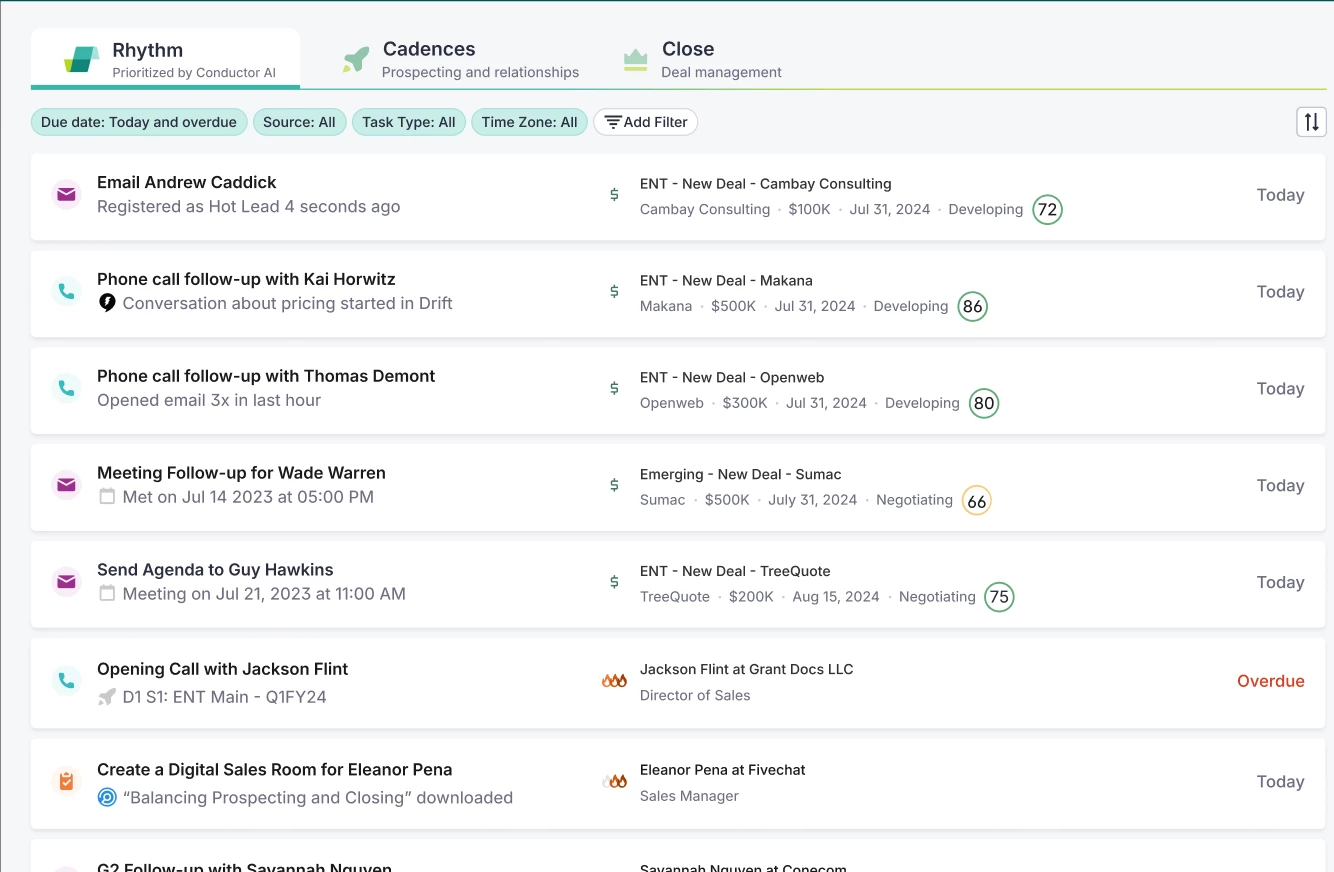
Task: Open Create a Digital Sales Room for Eleanor Pena
Action: click(274, 769)
